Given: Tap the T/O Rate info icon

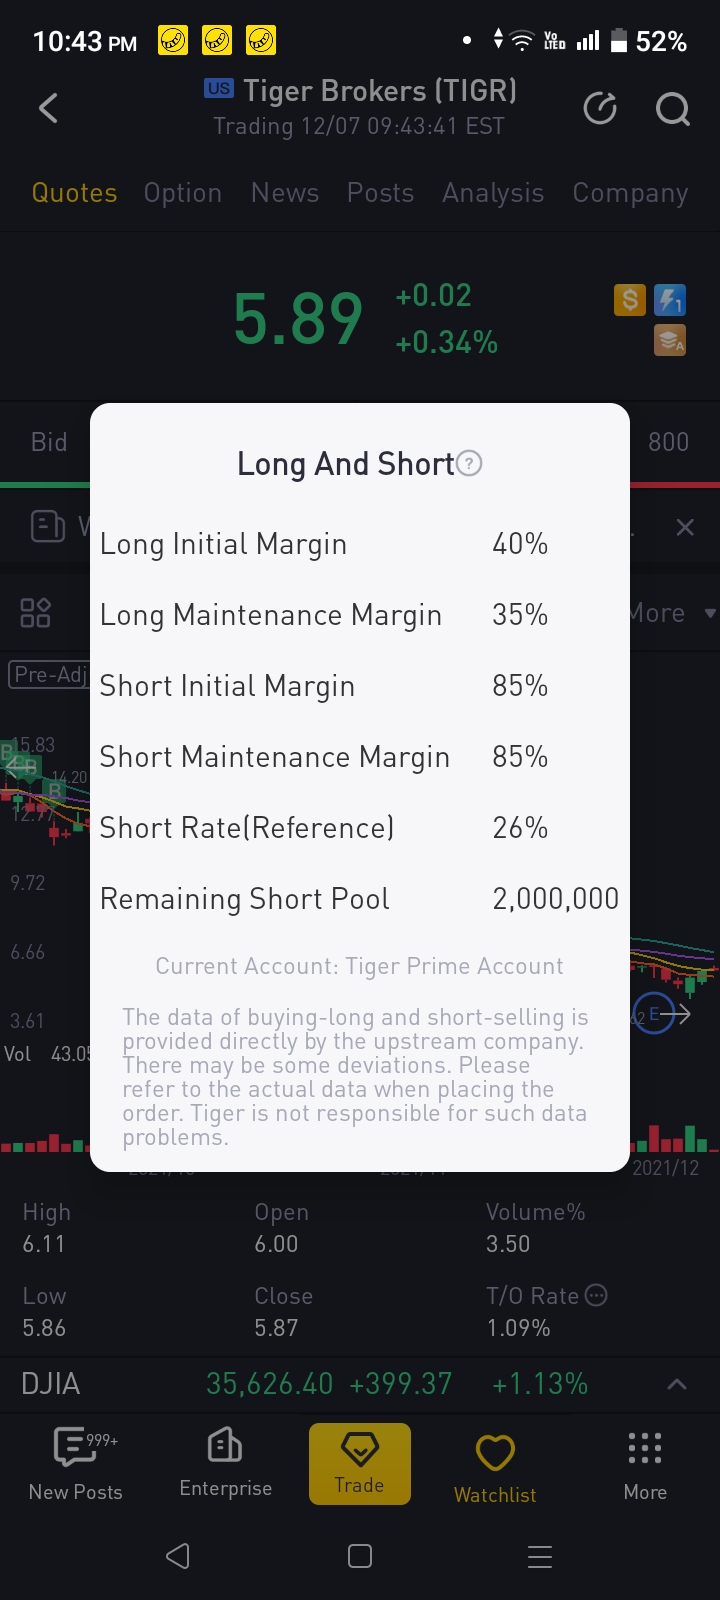Looking at the screenshot, I should 596,1296.
